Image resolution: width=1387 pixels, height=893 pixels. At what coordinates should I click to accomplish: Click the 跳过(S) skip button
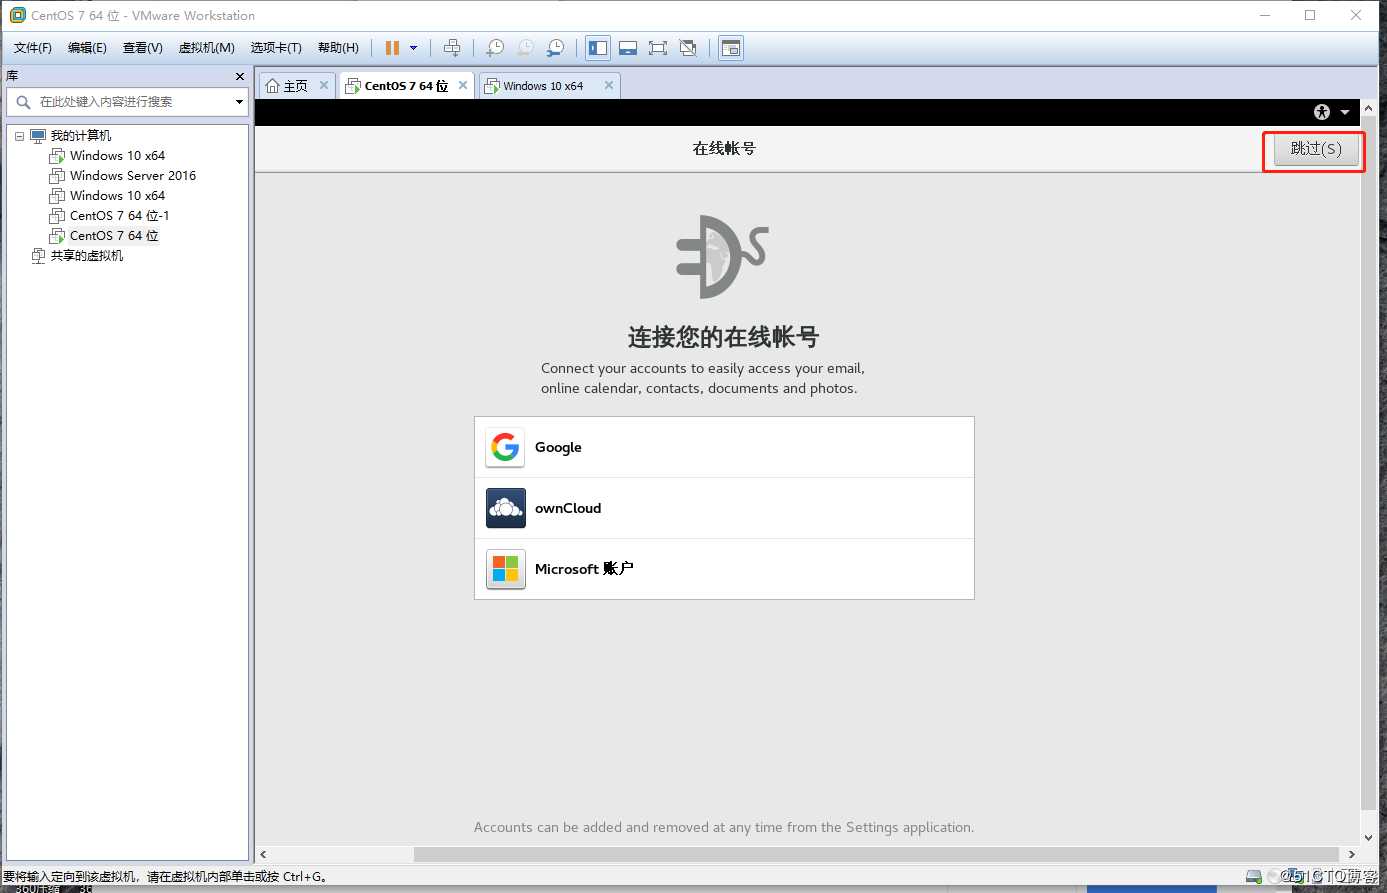tap(1315, 149)
